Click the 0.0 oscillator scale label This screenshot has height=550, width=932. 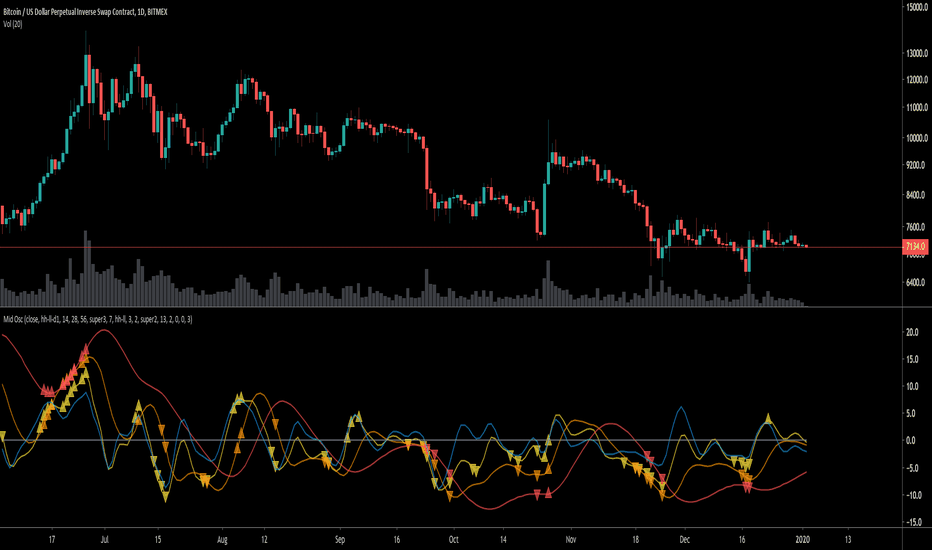tap(911, 441)
